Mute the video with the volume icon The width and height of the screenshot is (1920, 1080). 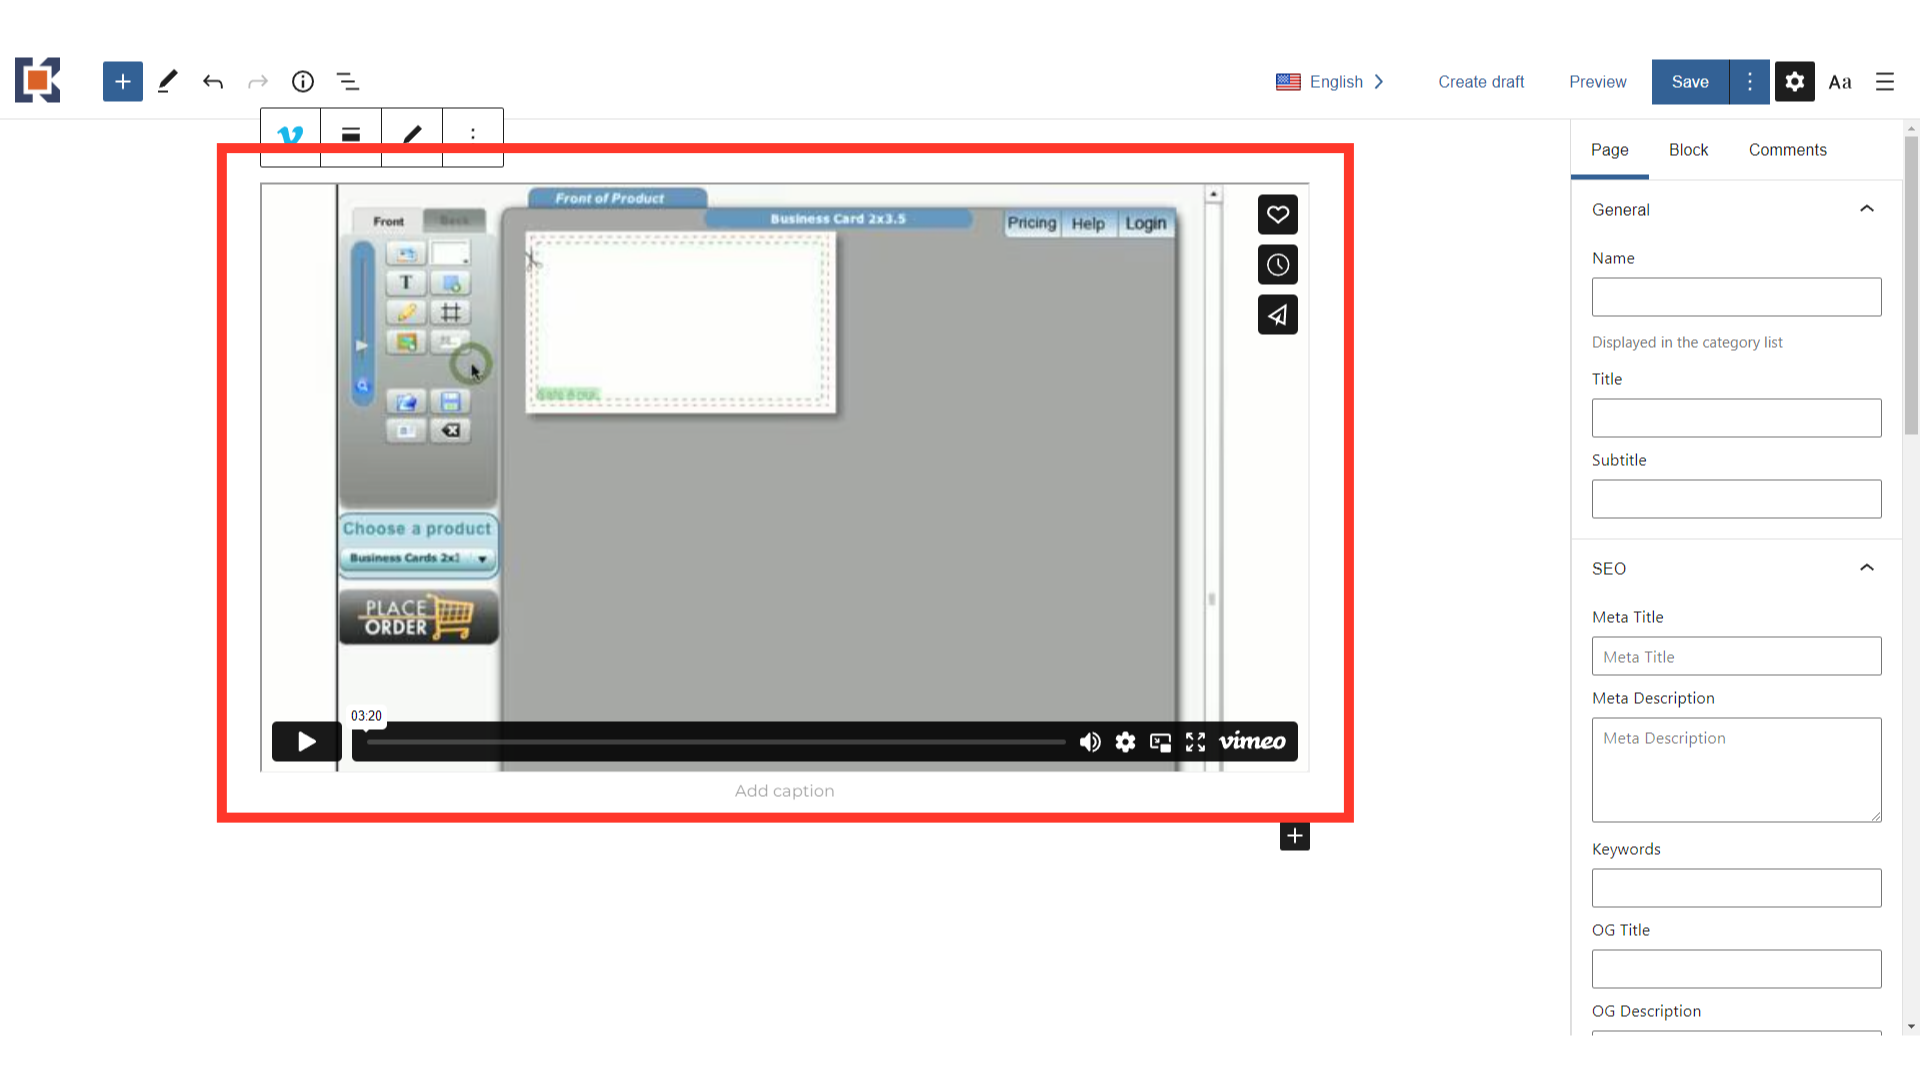[1090, 742]
